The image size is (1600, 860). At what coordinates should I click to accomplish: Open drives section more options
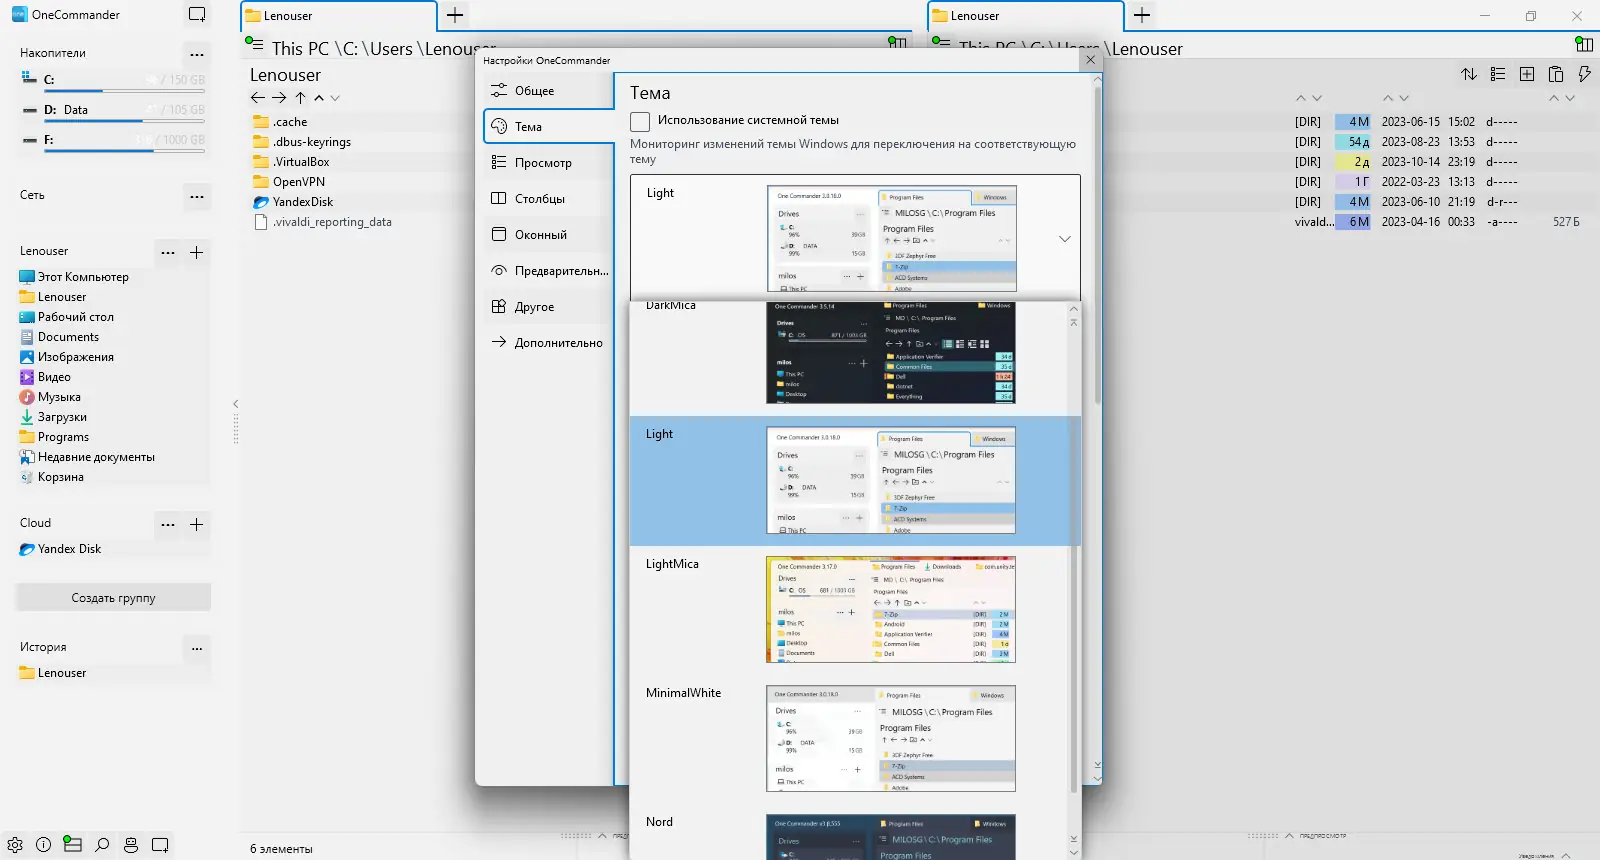[197, 54]
